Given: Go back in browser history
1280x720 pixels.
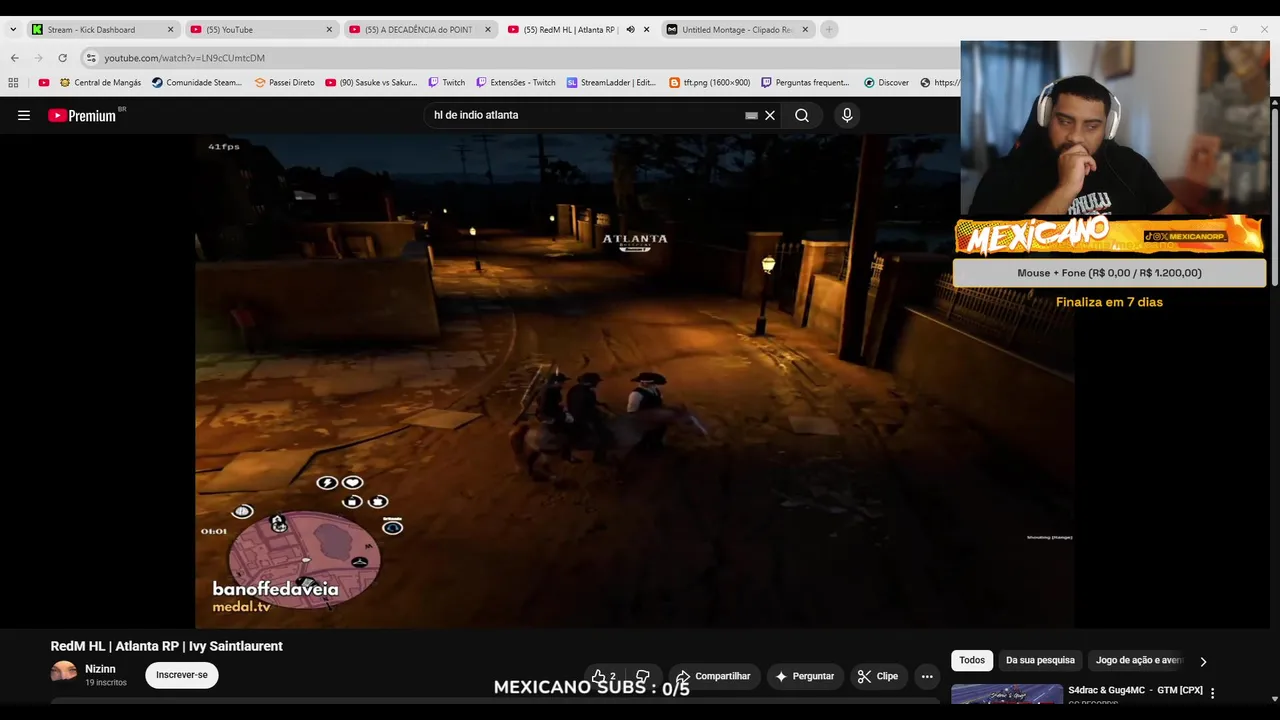Looking at the screenshot, I should click(x=14, y=58).
